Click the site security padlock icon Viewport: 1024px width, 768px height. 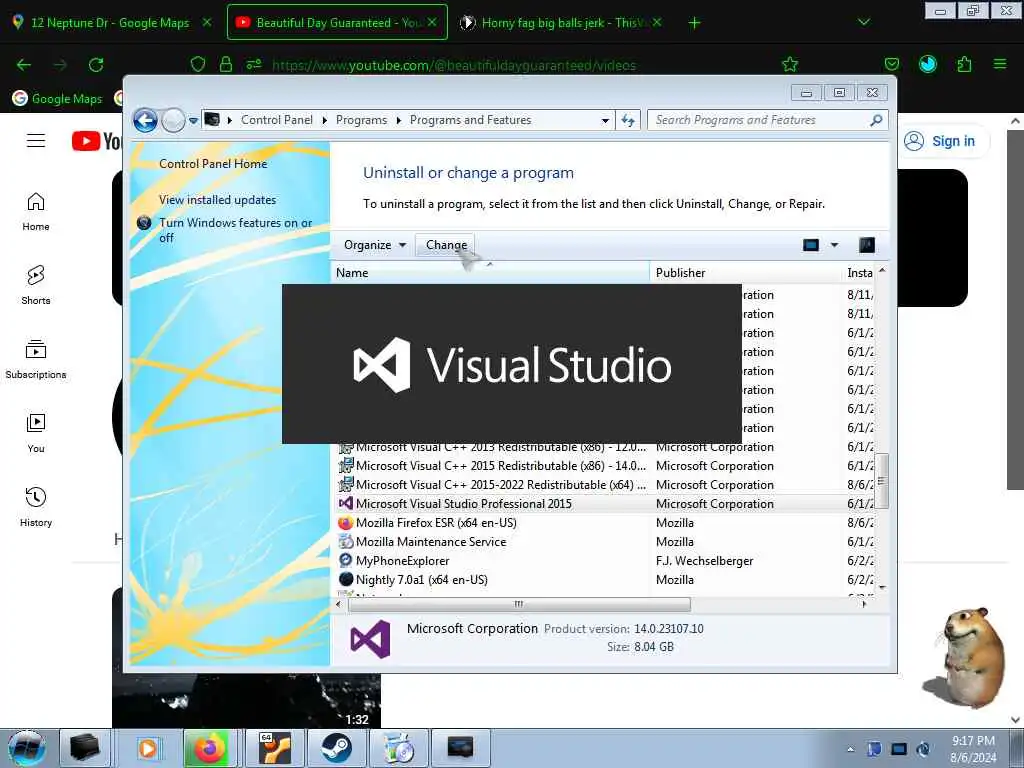(226, 64)
